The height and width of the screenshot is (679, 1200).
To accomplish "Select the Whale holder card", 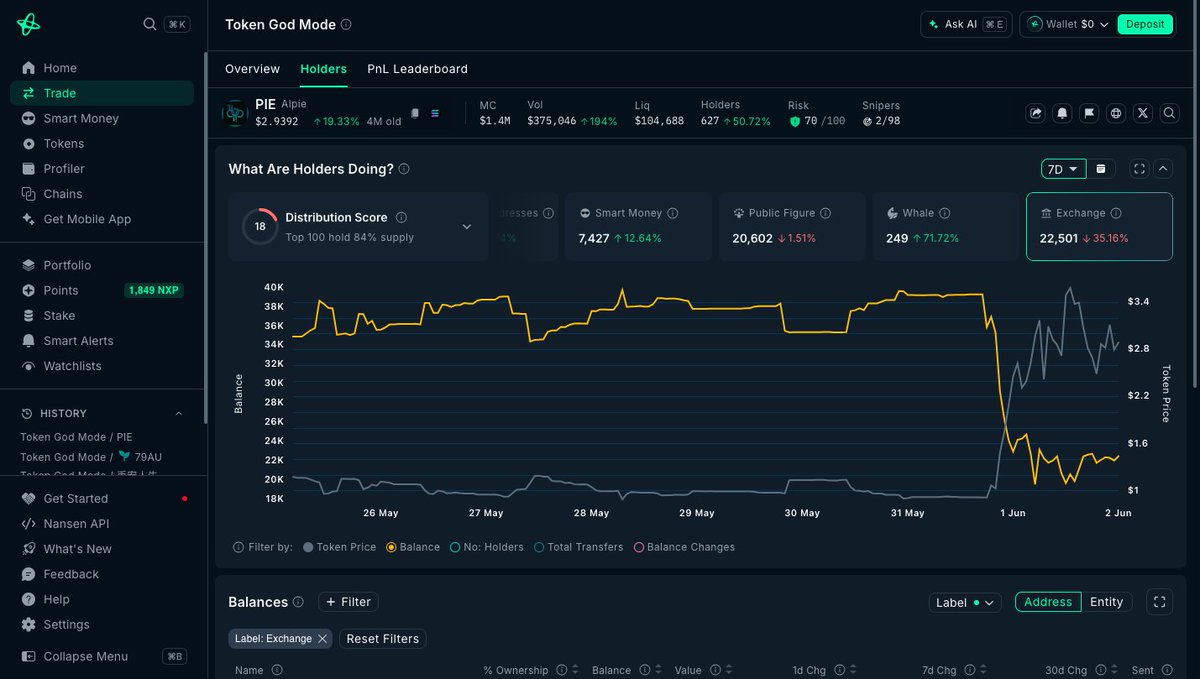I will point(945,226).
